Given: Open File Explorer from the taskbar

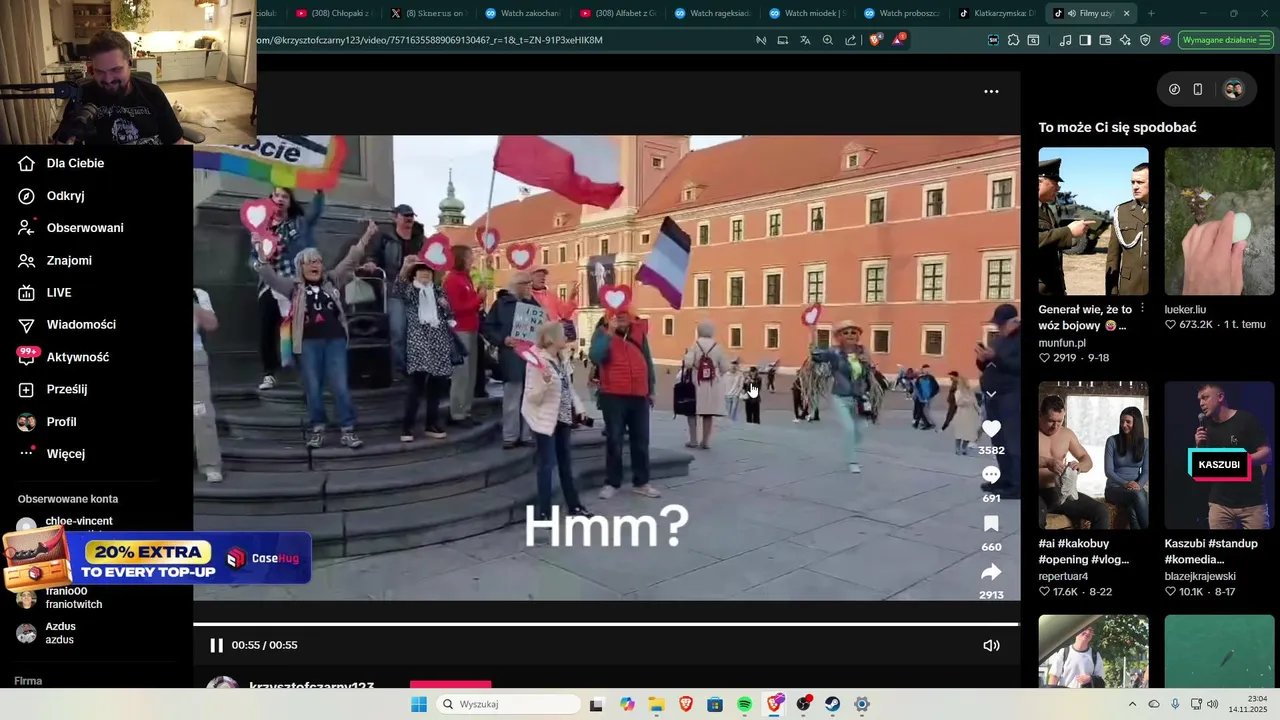Looking at the screenshot, I should click(657, 704).
